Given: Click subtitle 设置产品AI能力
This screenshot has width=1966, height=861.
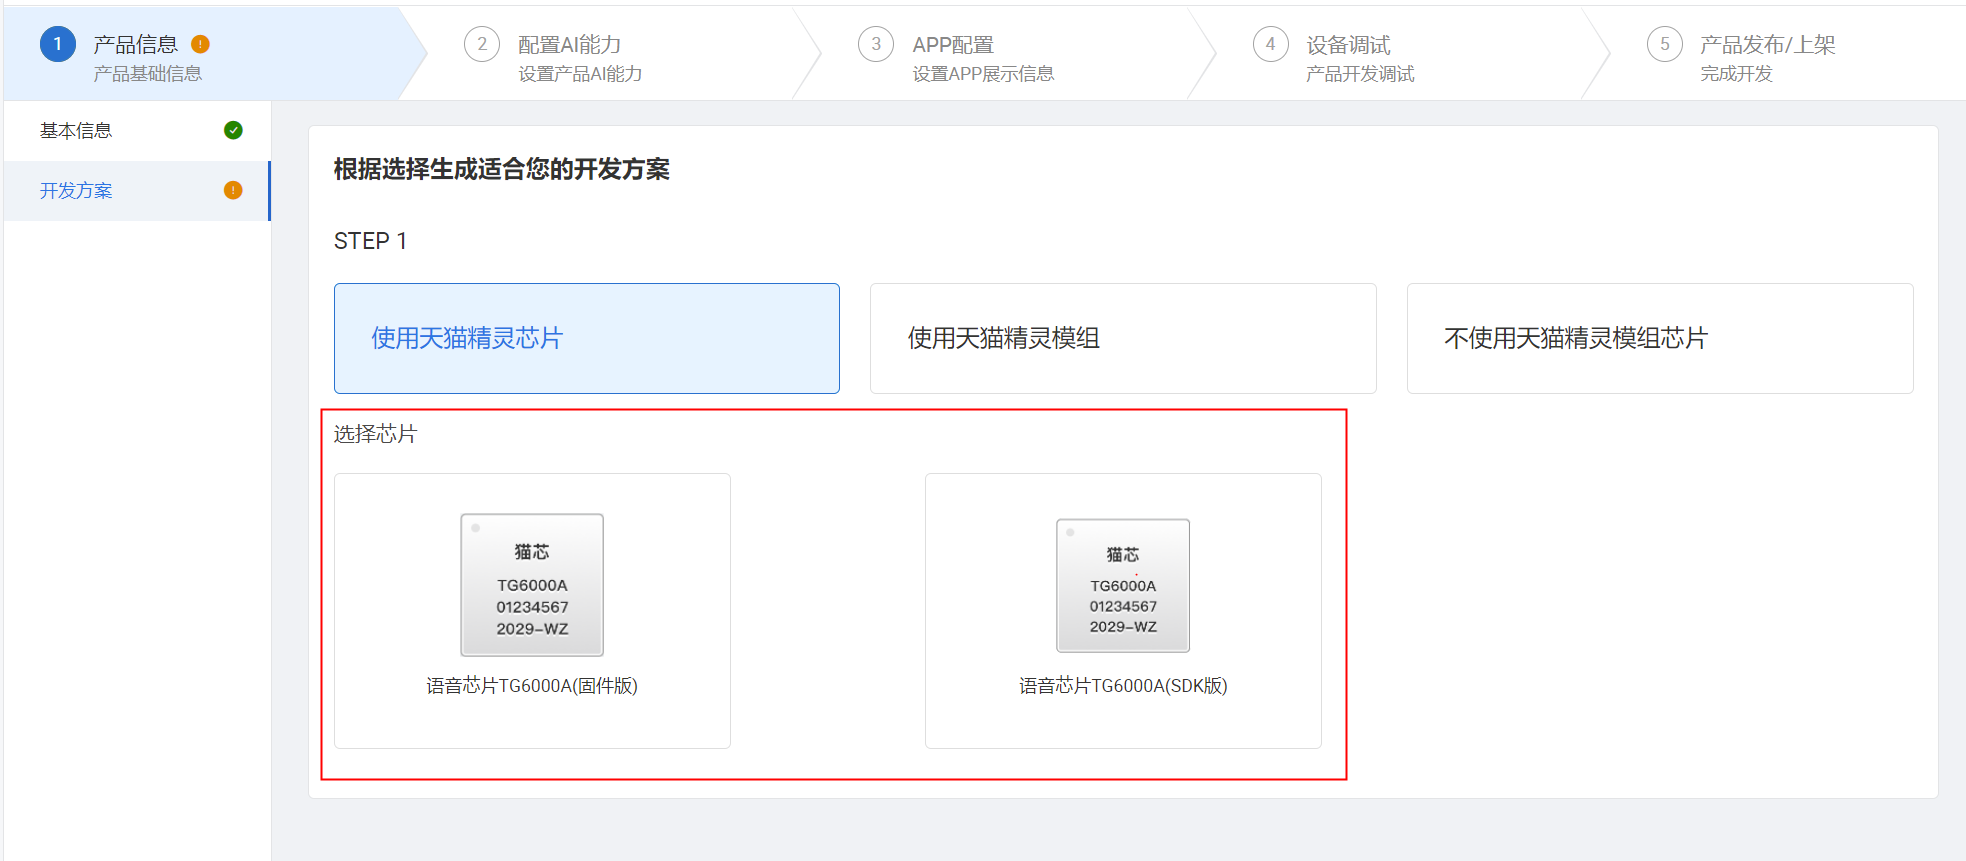Looking at the screenshot, I should pos(580,74).
